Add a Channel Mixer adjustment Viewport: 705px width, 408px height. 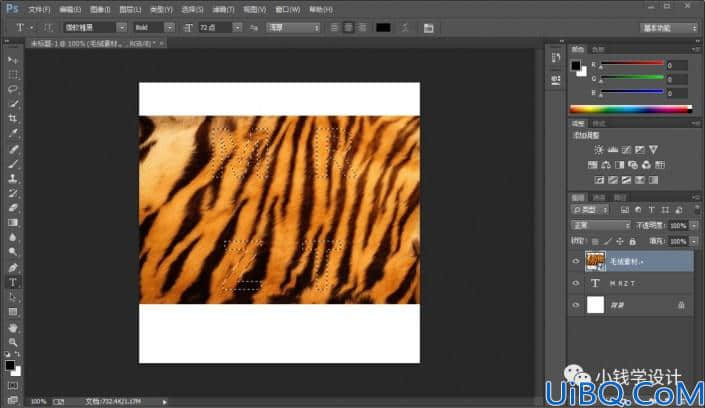pos(646,165)
